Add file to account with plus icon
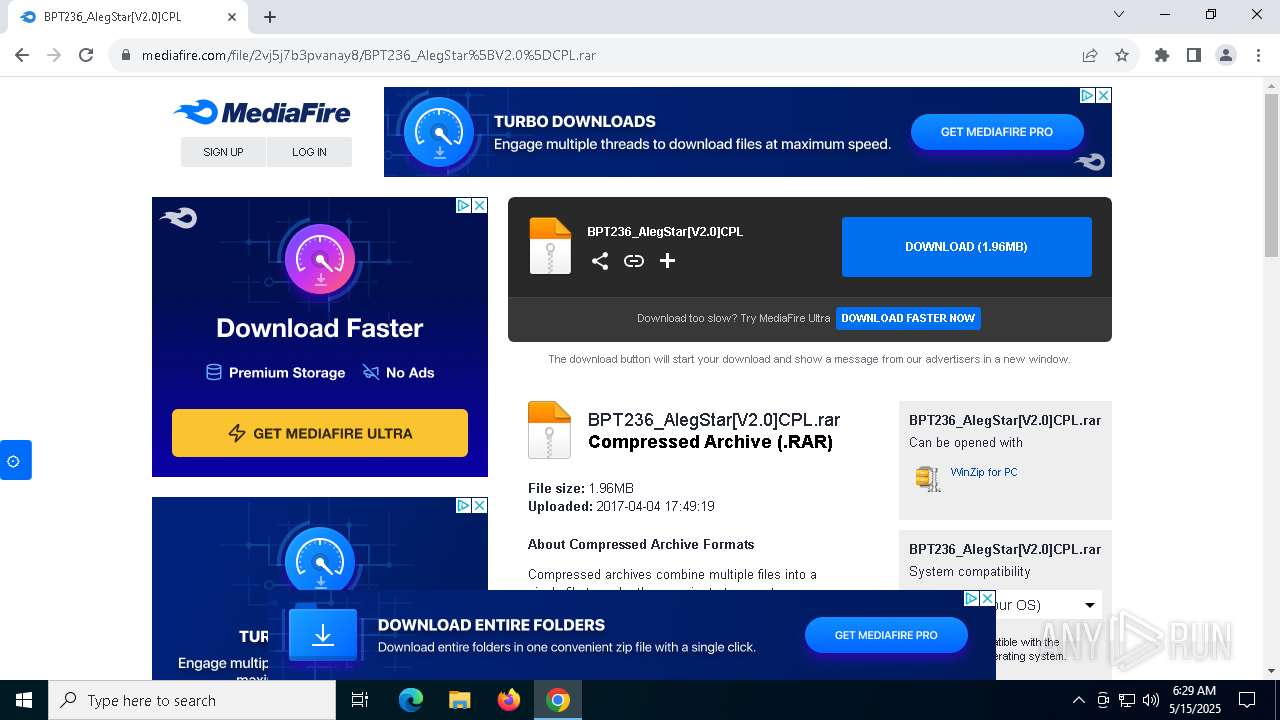1280x720 pixels. tap(668, 261)
